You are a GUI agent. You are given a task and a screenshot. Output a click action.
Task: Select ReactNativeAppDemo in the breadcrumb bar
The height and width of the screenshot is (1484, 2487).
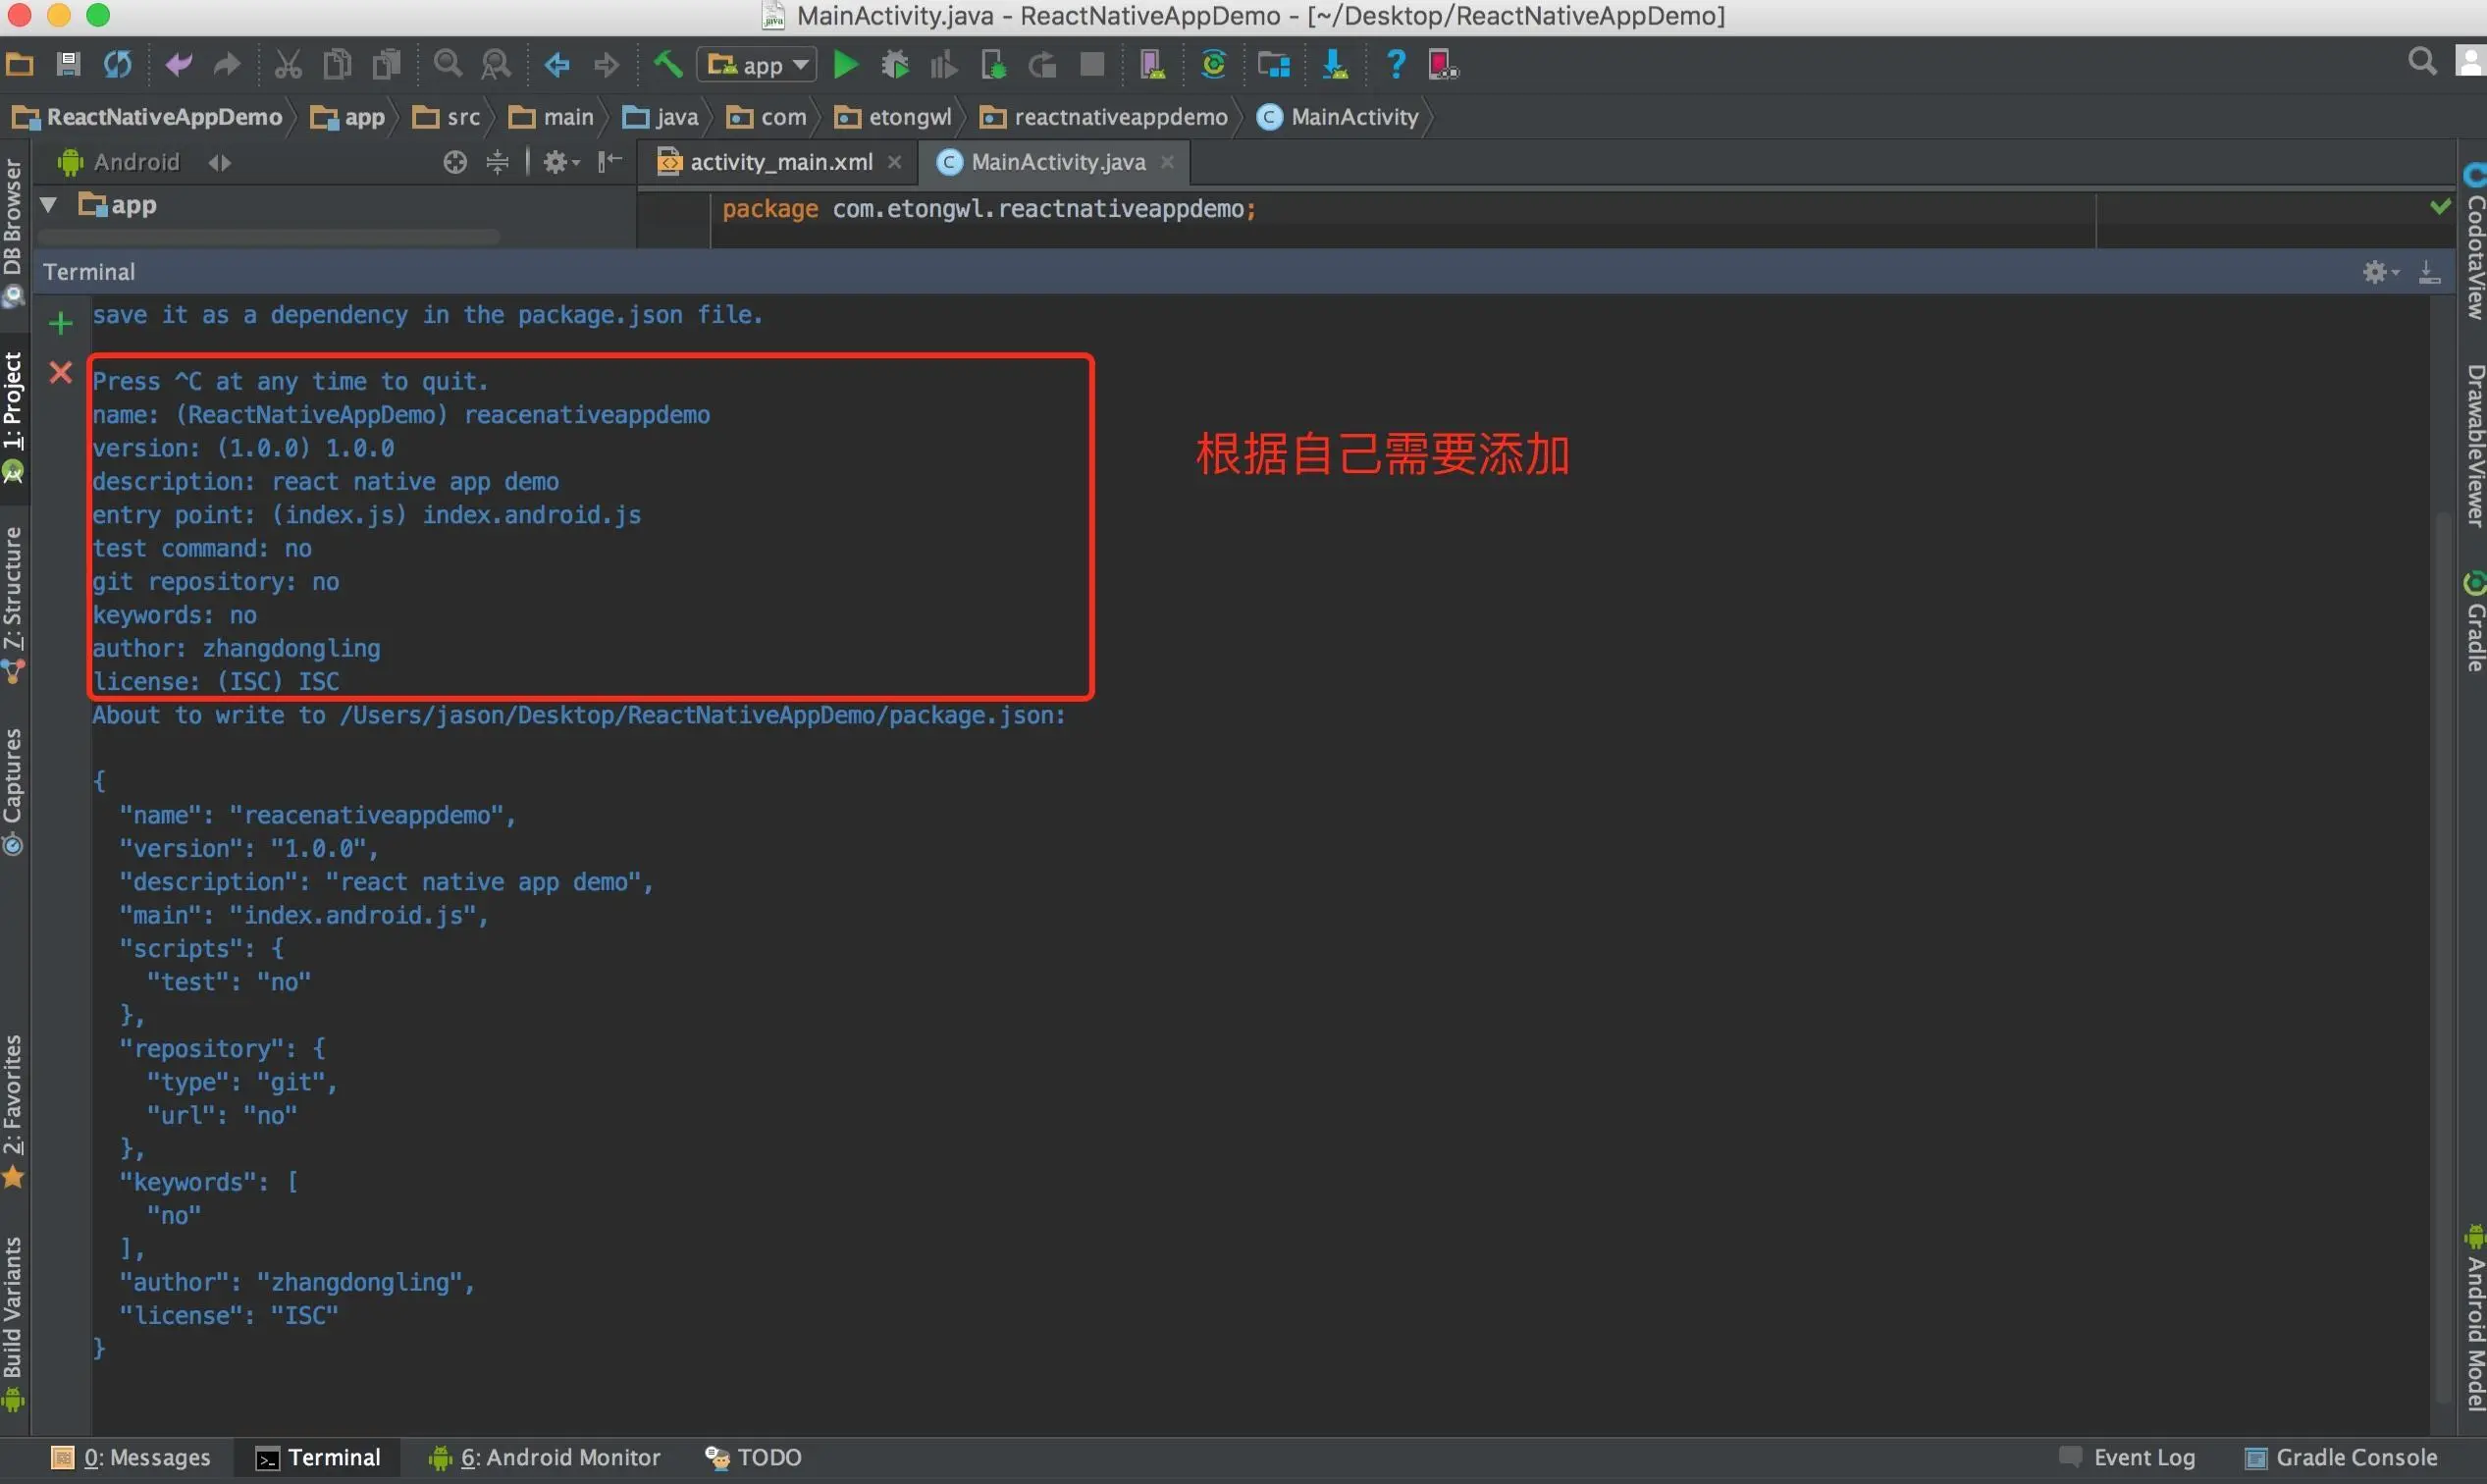pos(148,117)
